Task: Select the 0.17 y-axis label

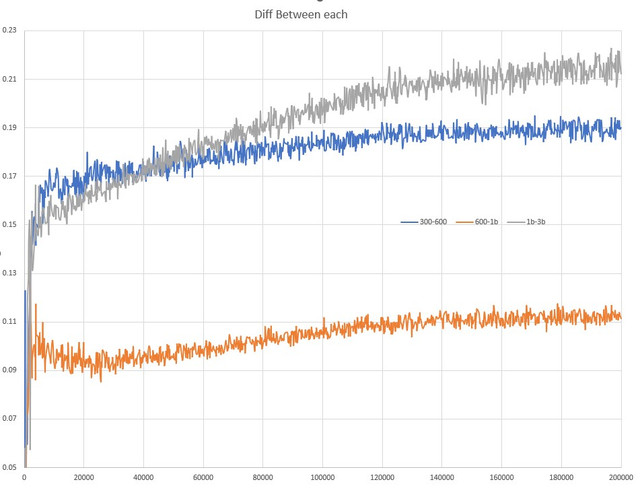Action: tap(9, 176)
